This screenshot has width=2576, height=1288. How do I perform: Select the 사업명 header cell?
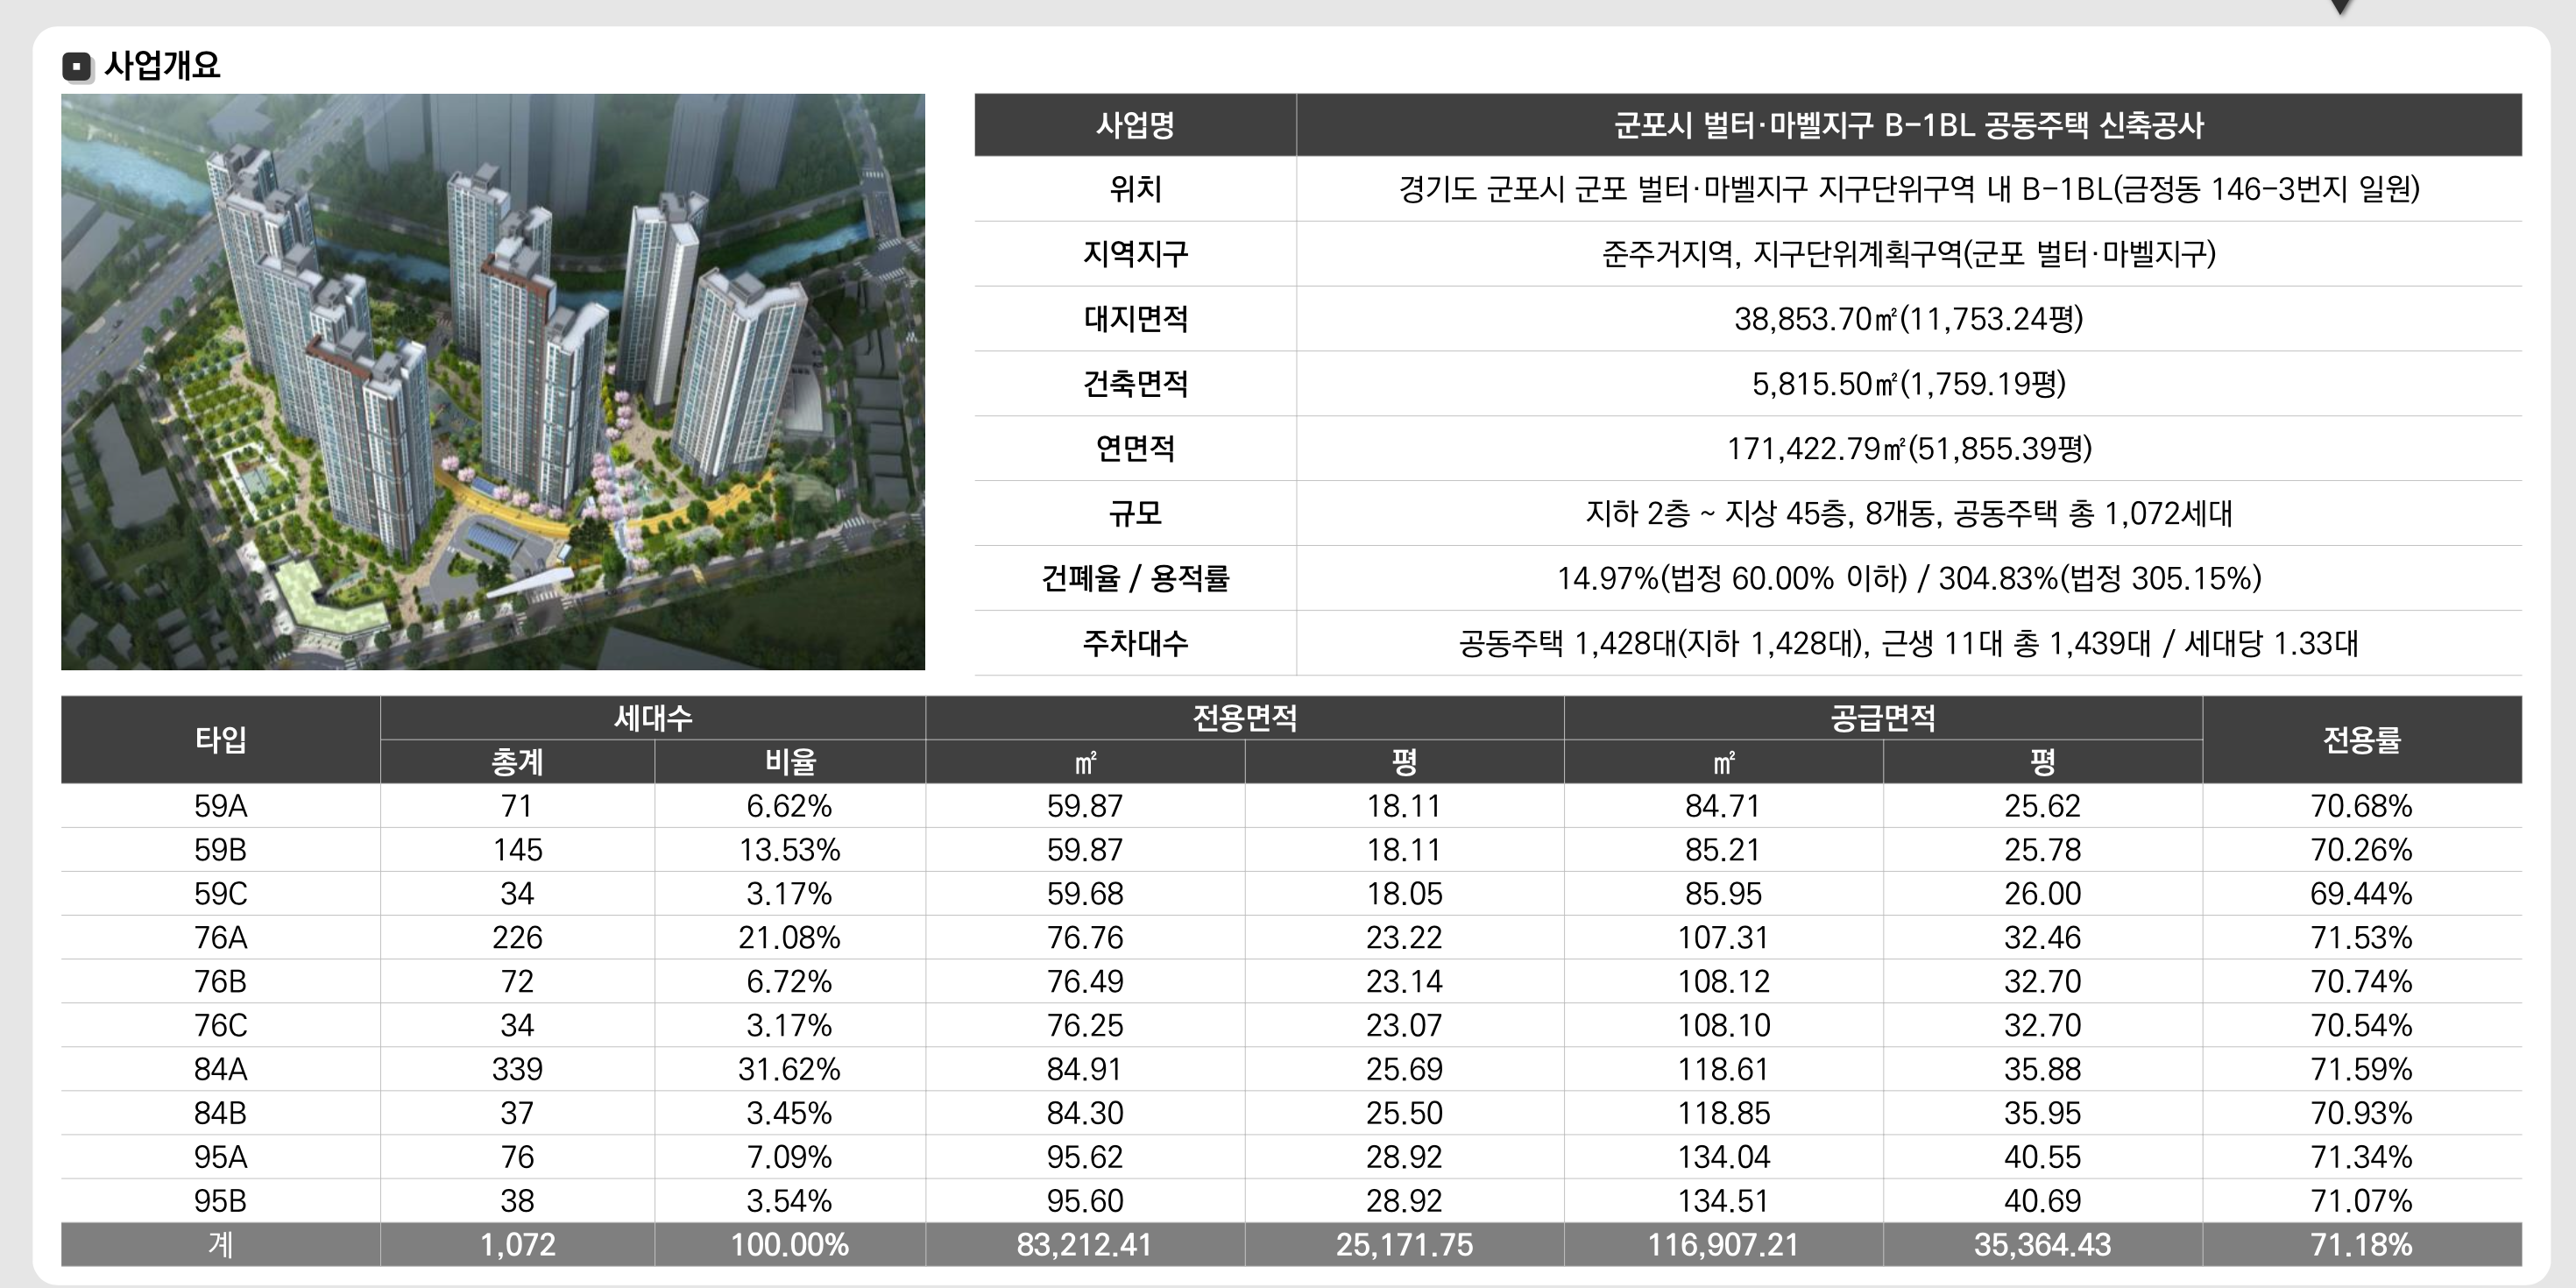point(1135,125)
